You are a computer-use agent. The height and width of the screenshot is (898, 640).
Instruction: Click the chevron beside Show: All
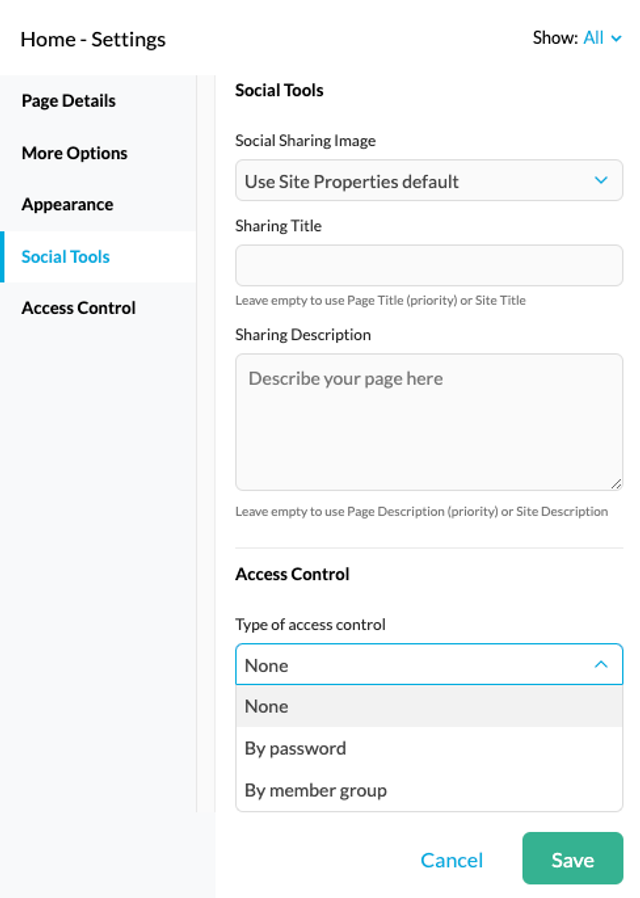(x=617, y=39)
